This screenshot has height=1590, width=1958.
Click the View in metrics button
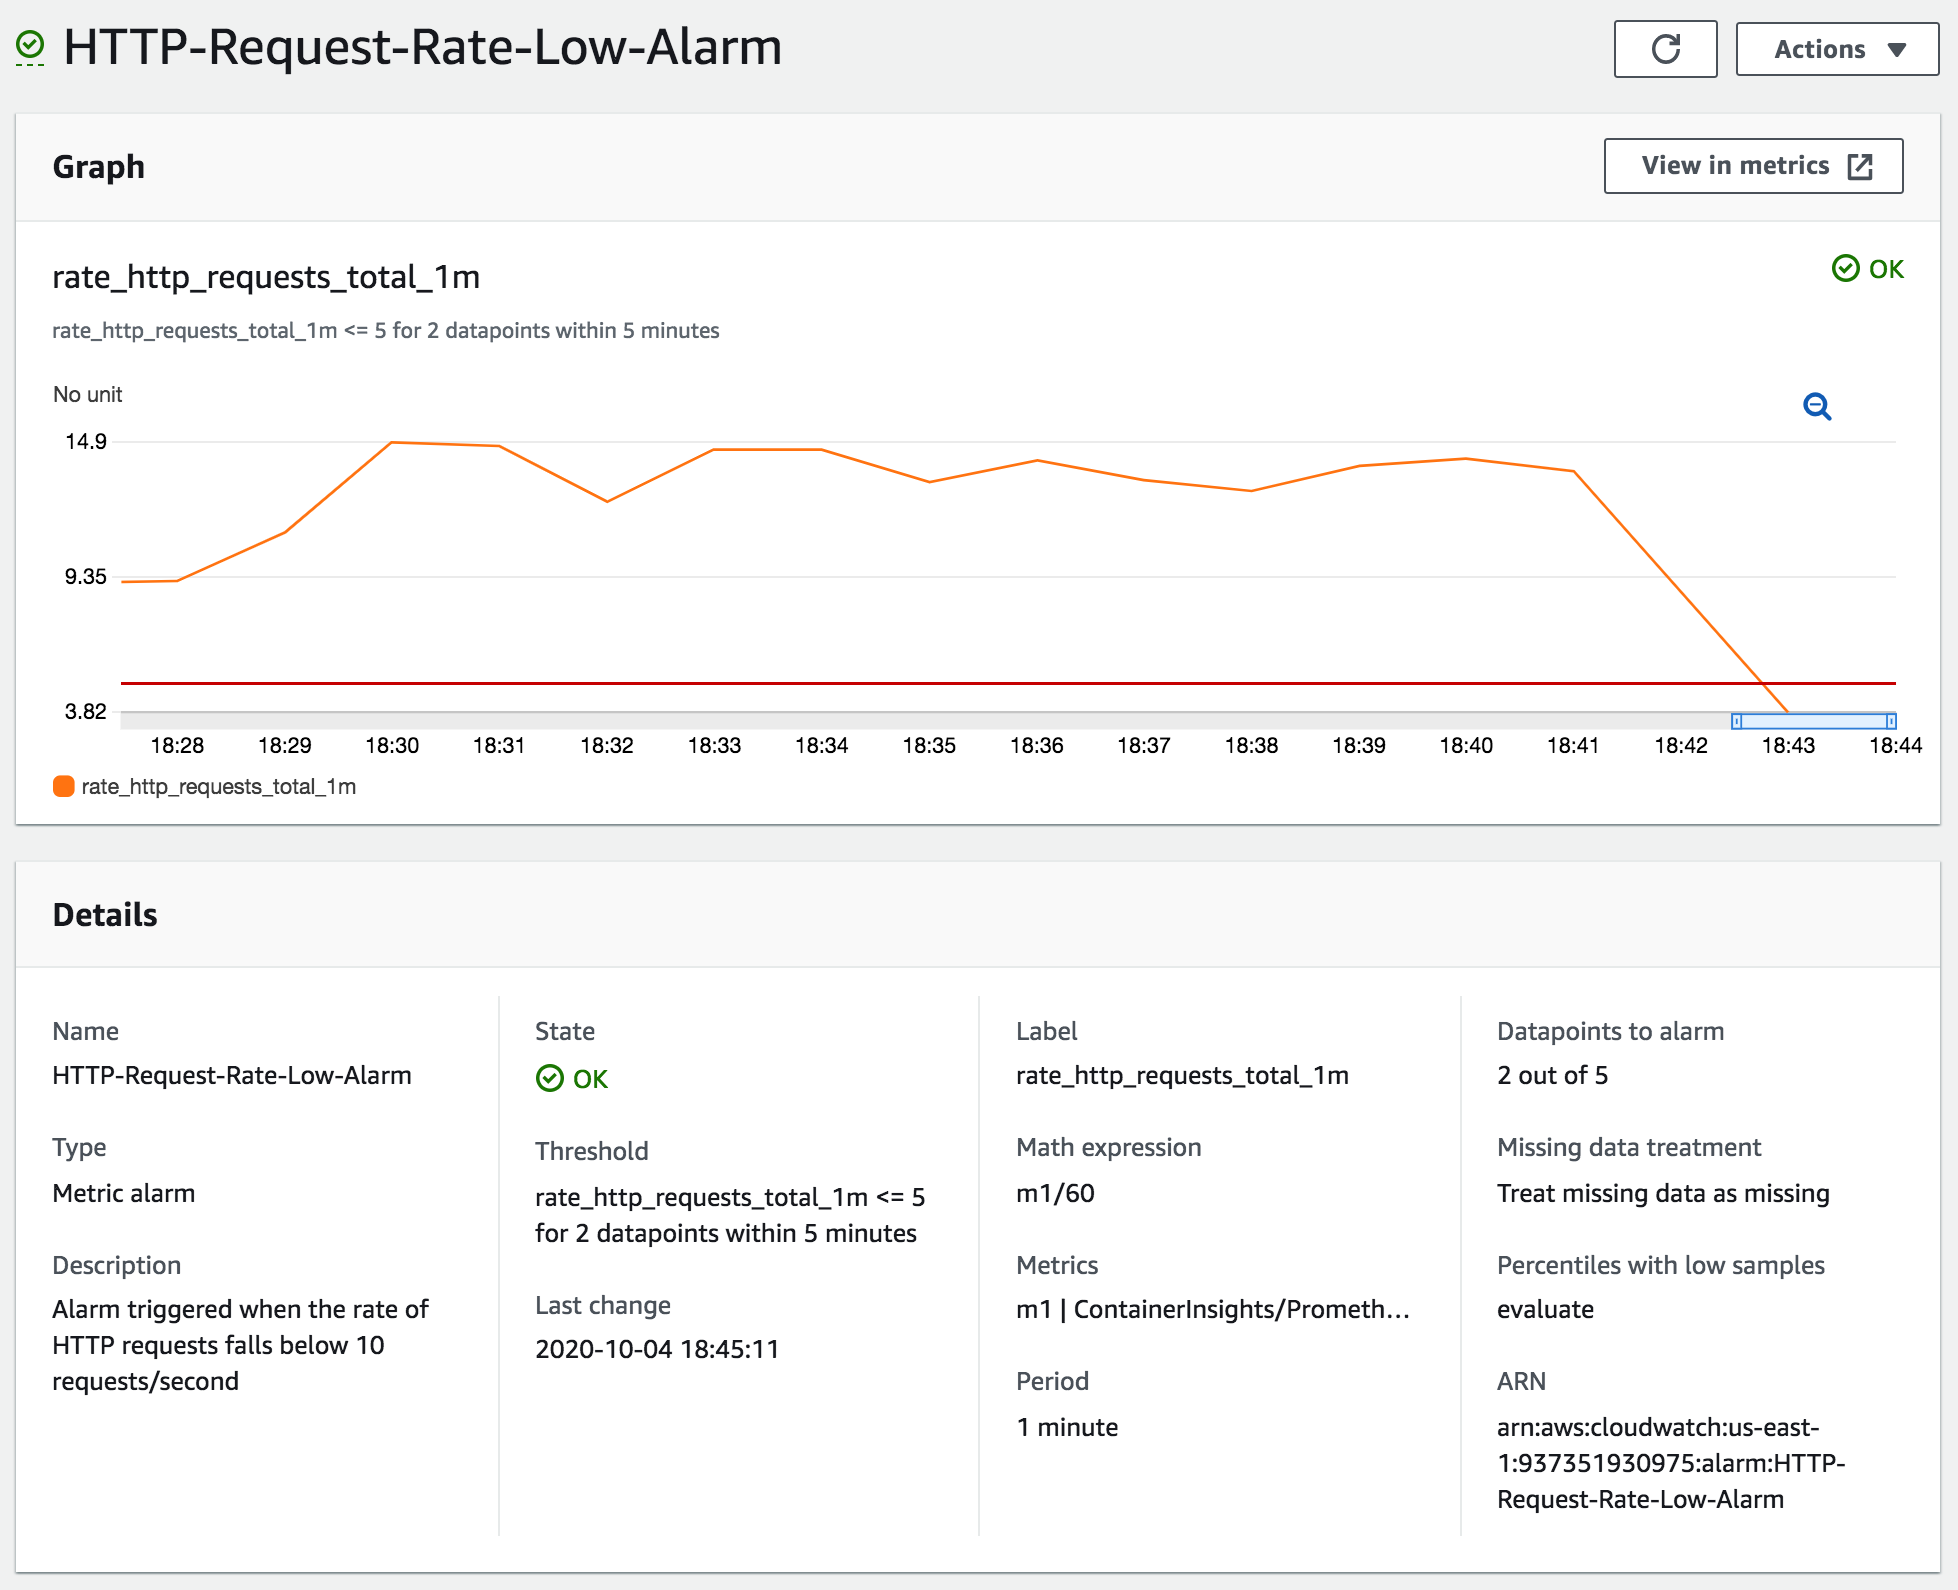coord(1752,166)
